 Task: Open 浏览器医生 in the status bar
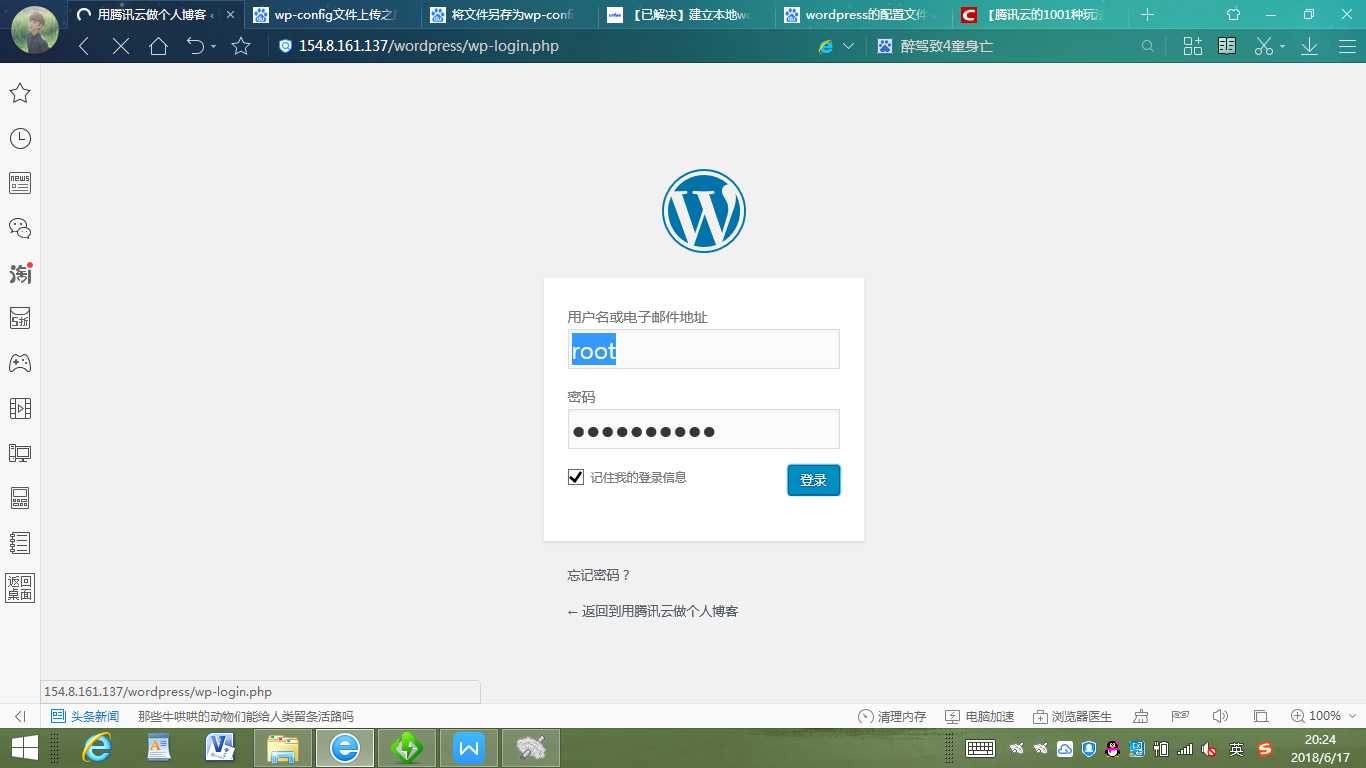pyautogui.click(x=1073, y=716)
